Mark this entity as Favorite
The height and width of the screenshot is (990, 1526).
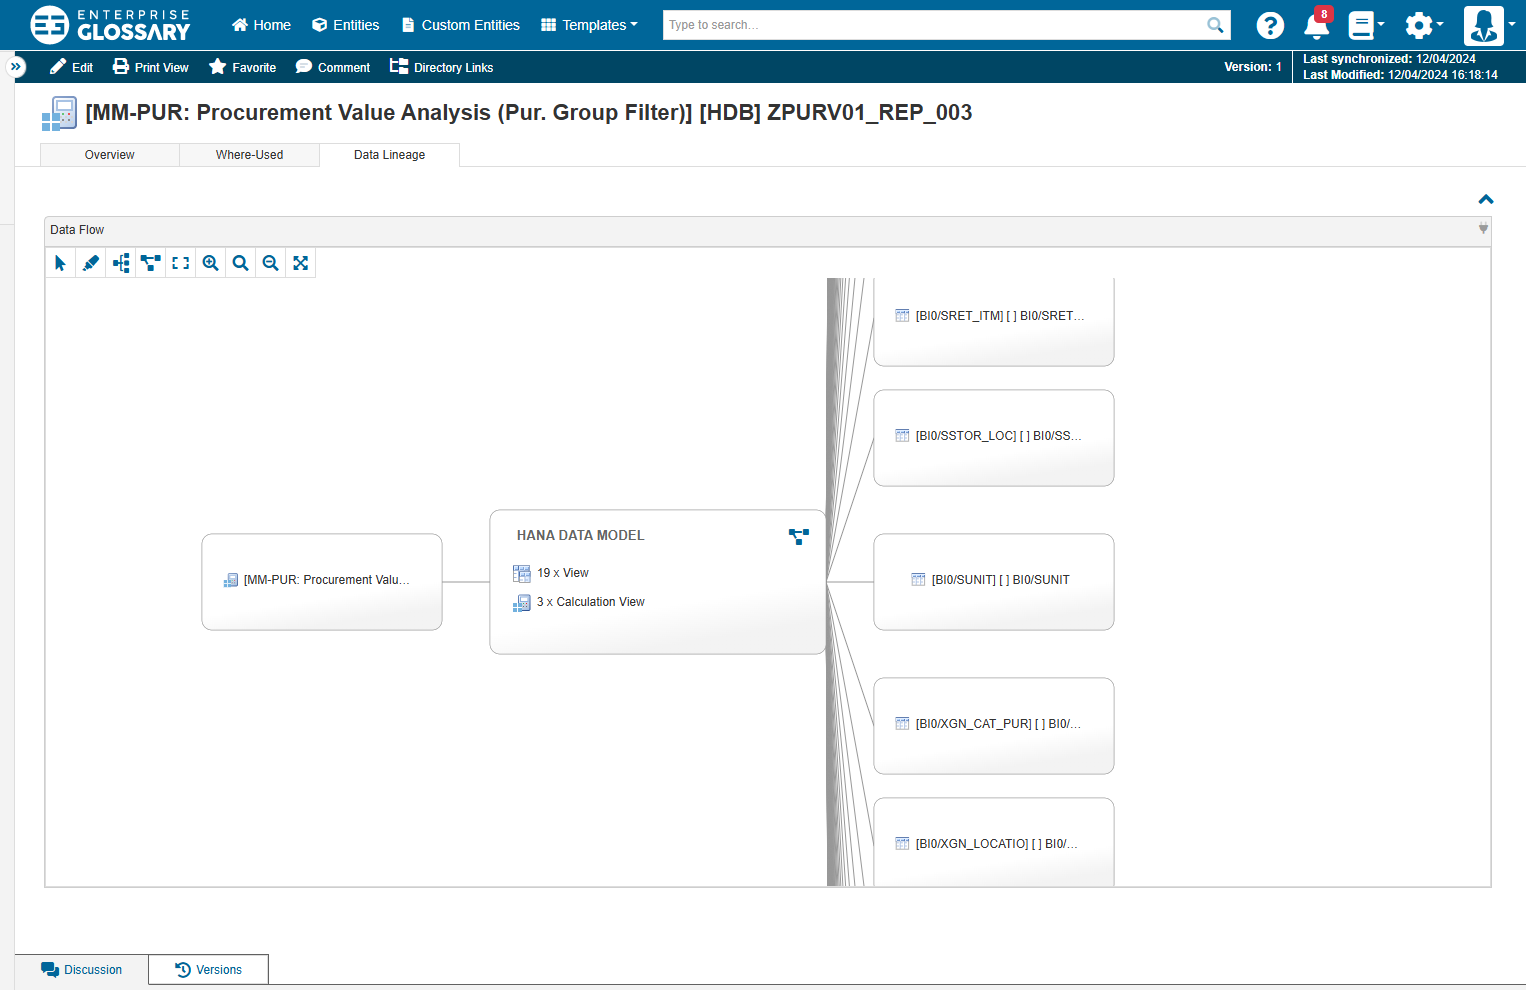242,67
